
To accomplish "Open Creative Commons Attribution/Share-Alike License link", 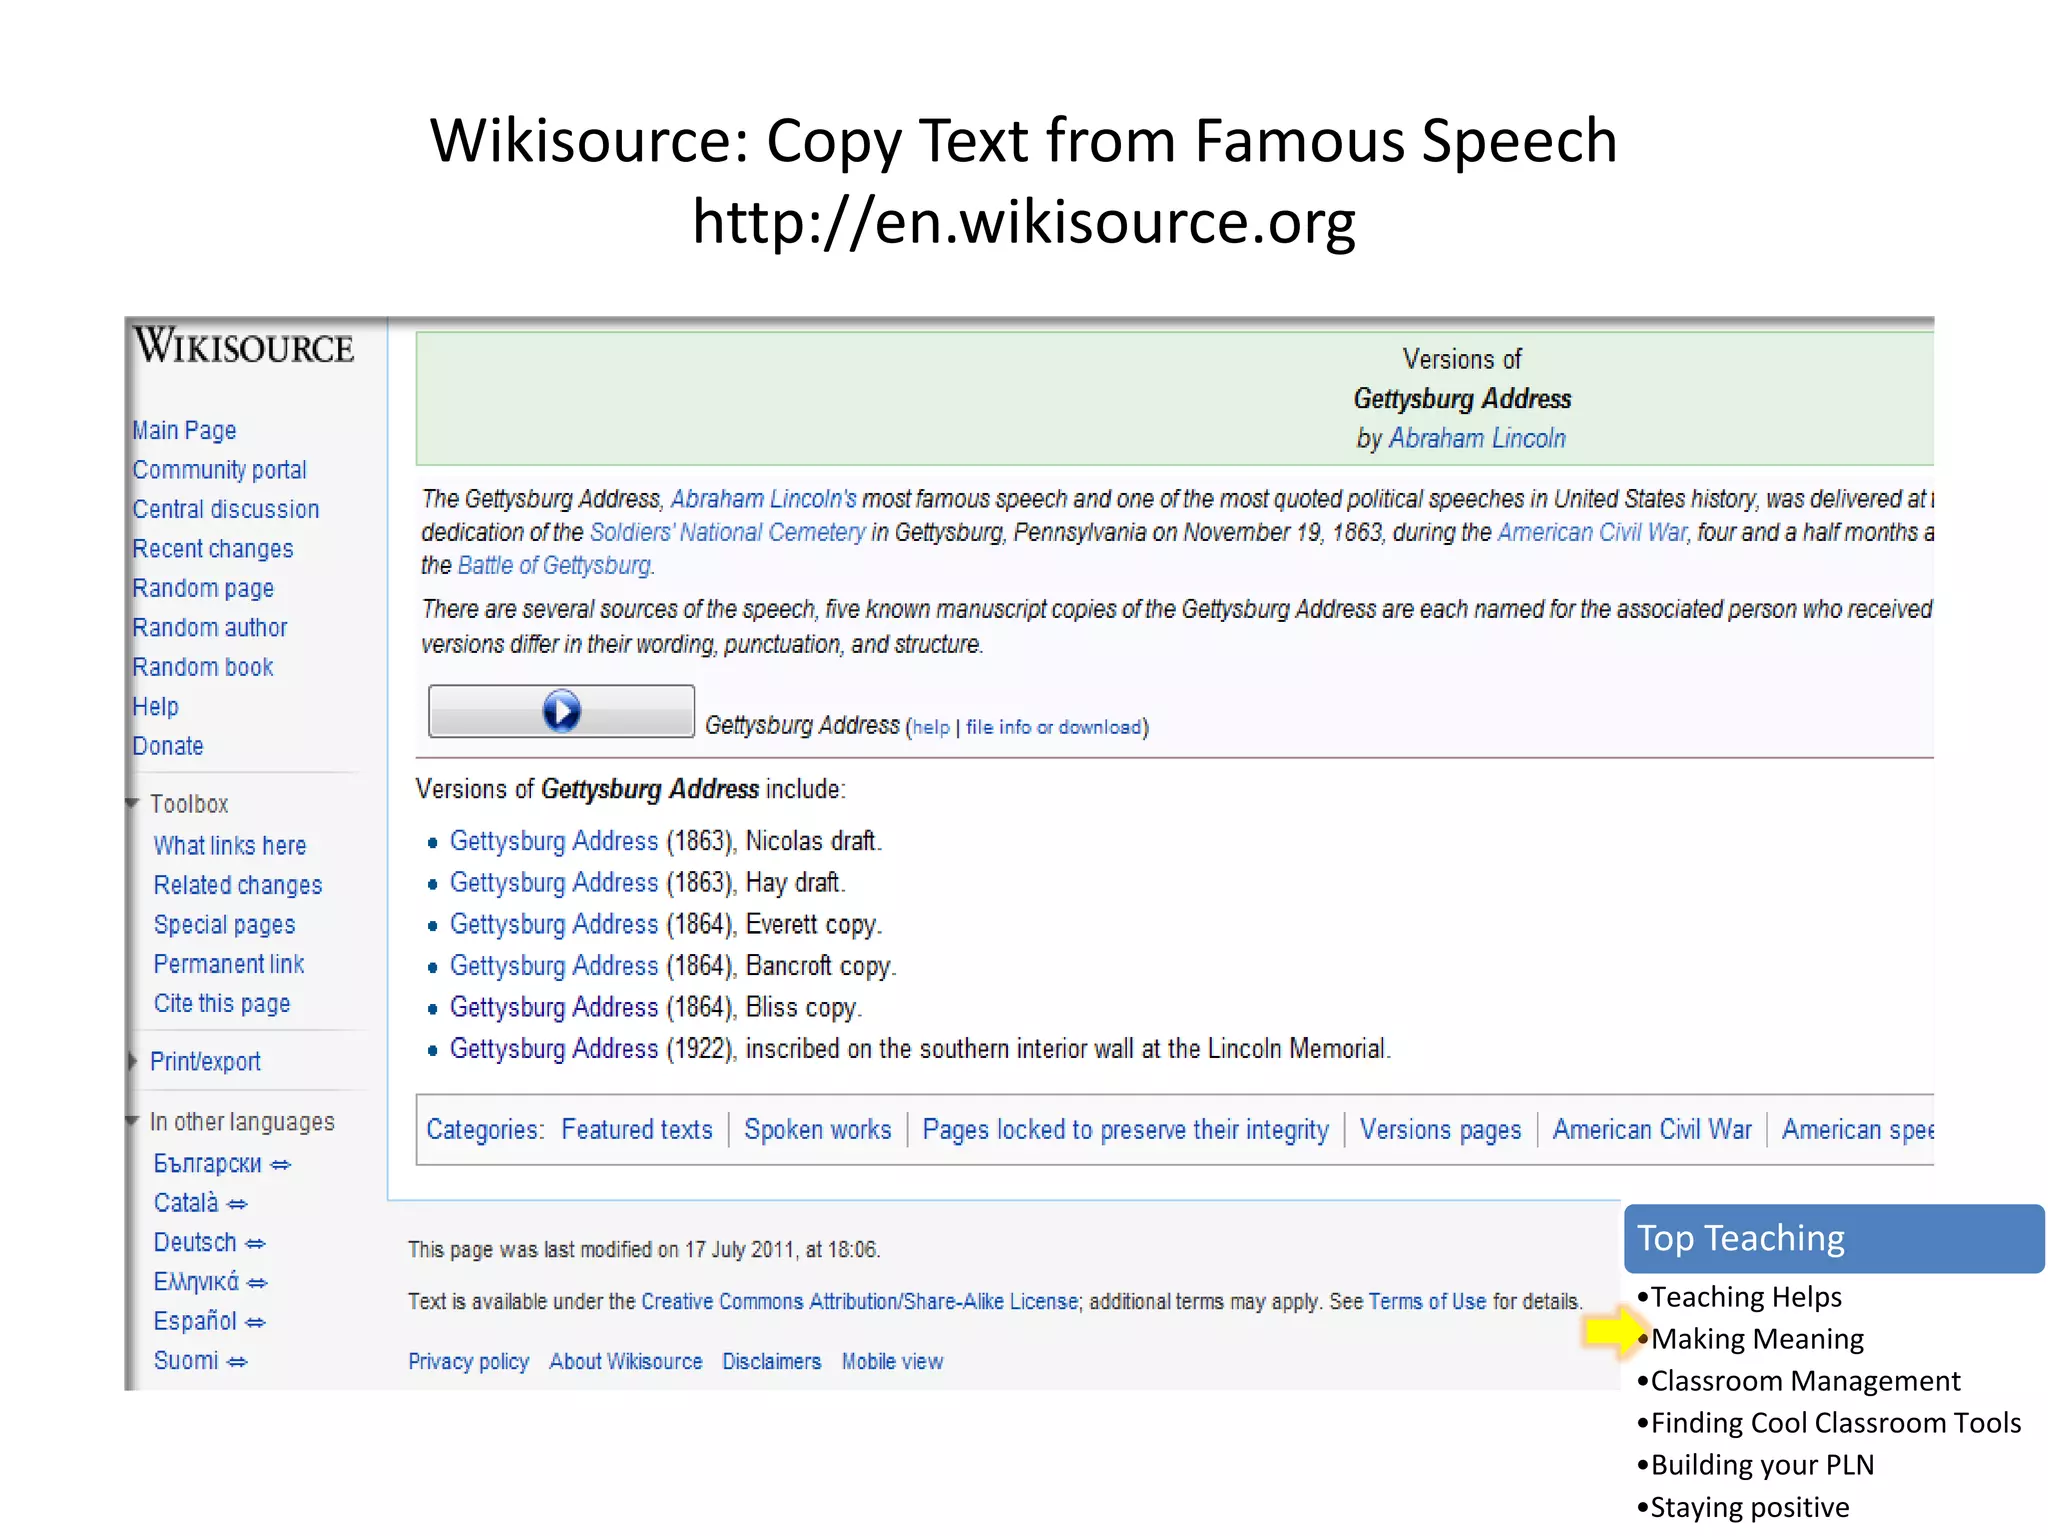I will point(860,1301).
